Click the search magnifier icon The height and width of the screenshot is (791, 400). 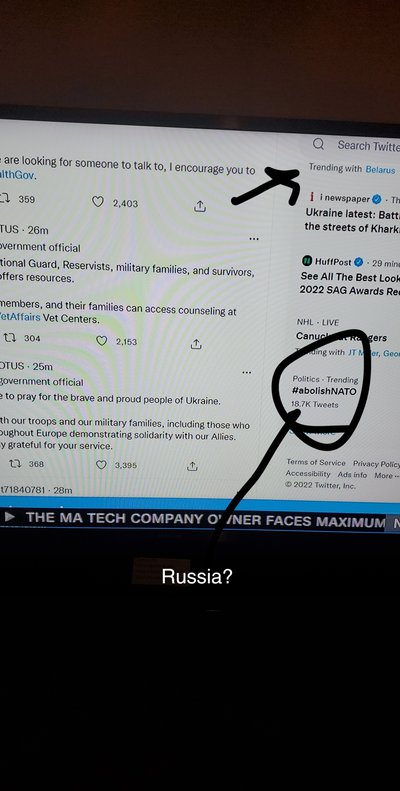point(318,144)
